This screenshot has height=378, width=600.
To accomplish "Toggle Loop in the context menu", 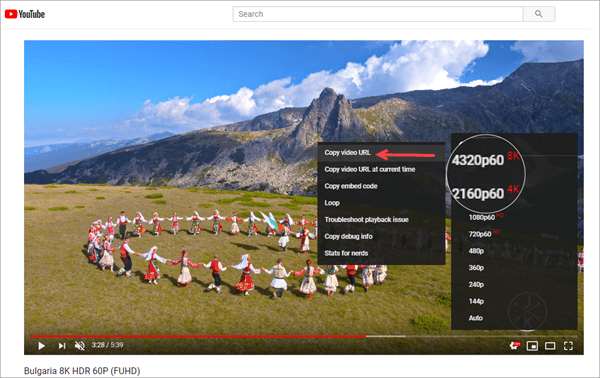I will pos(381,203).
